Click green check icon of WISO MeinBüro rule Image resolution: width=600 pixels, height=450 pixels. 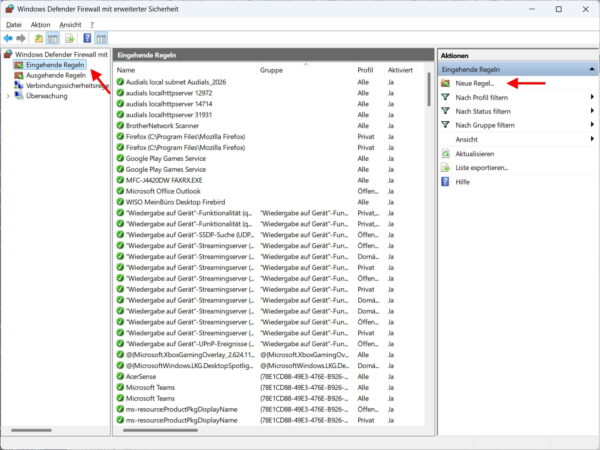120,202
